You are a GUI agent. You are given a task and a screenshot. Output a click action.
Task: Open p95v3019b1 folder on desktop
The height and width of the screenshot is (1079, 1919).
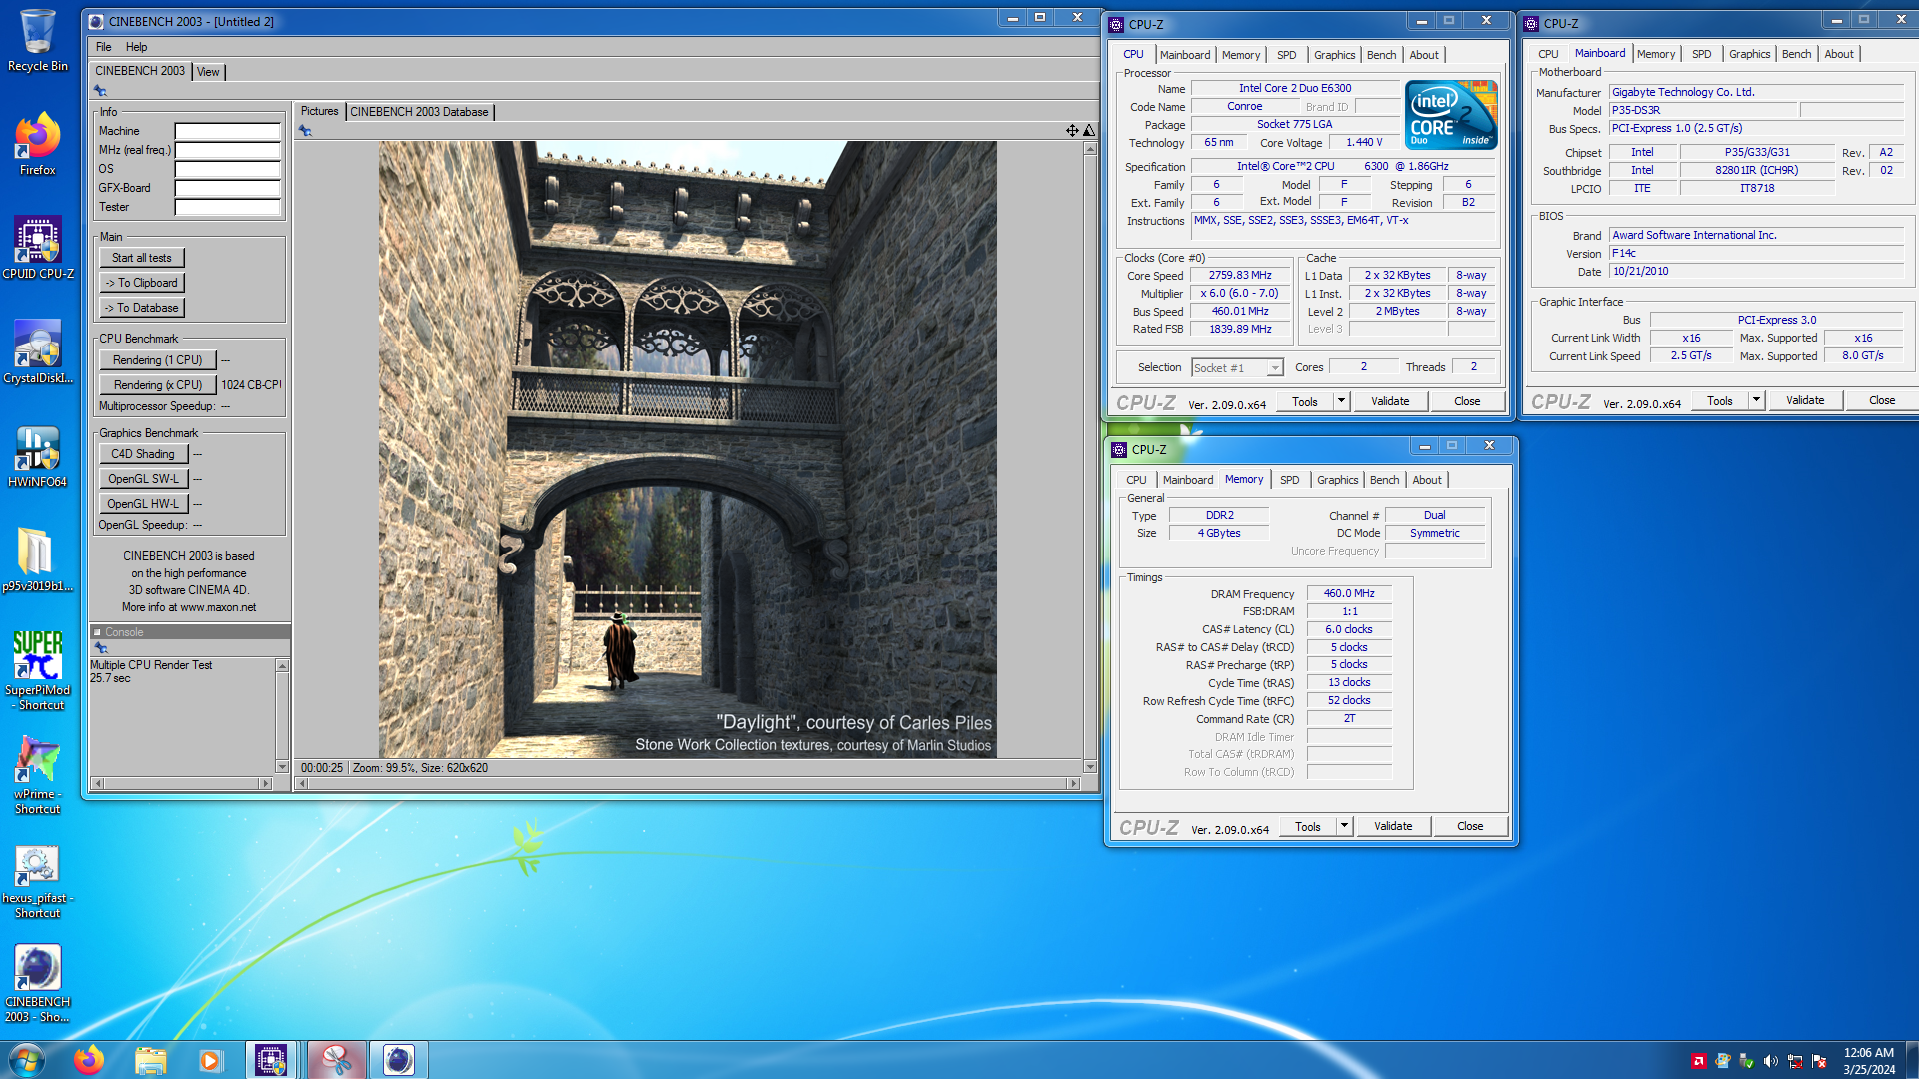tap(38, 560)
